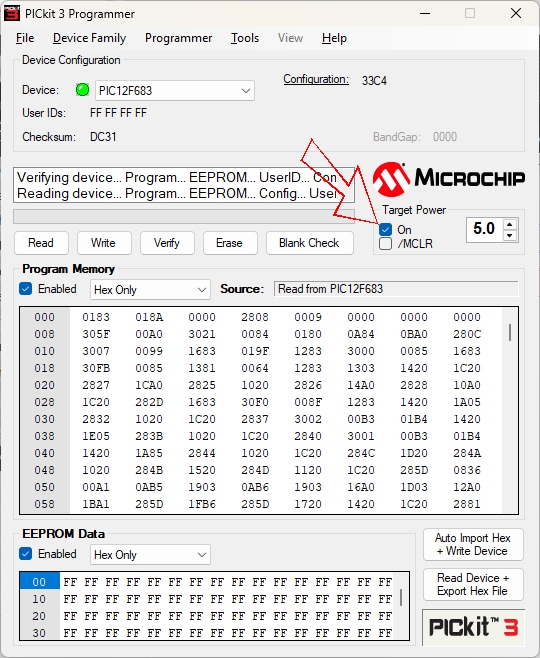Click the target voltage 5.0 field
Image resolution: width=540 pixels, height=658 pixels.
[485, 229]
